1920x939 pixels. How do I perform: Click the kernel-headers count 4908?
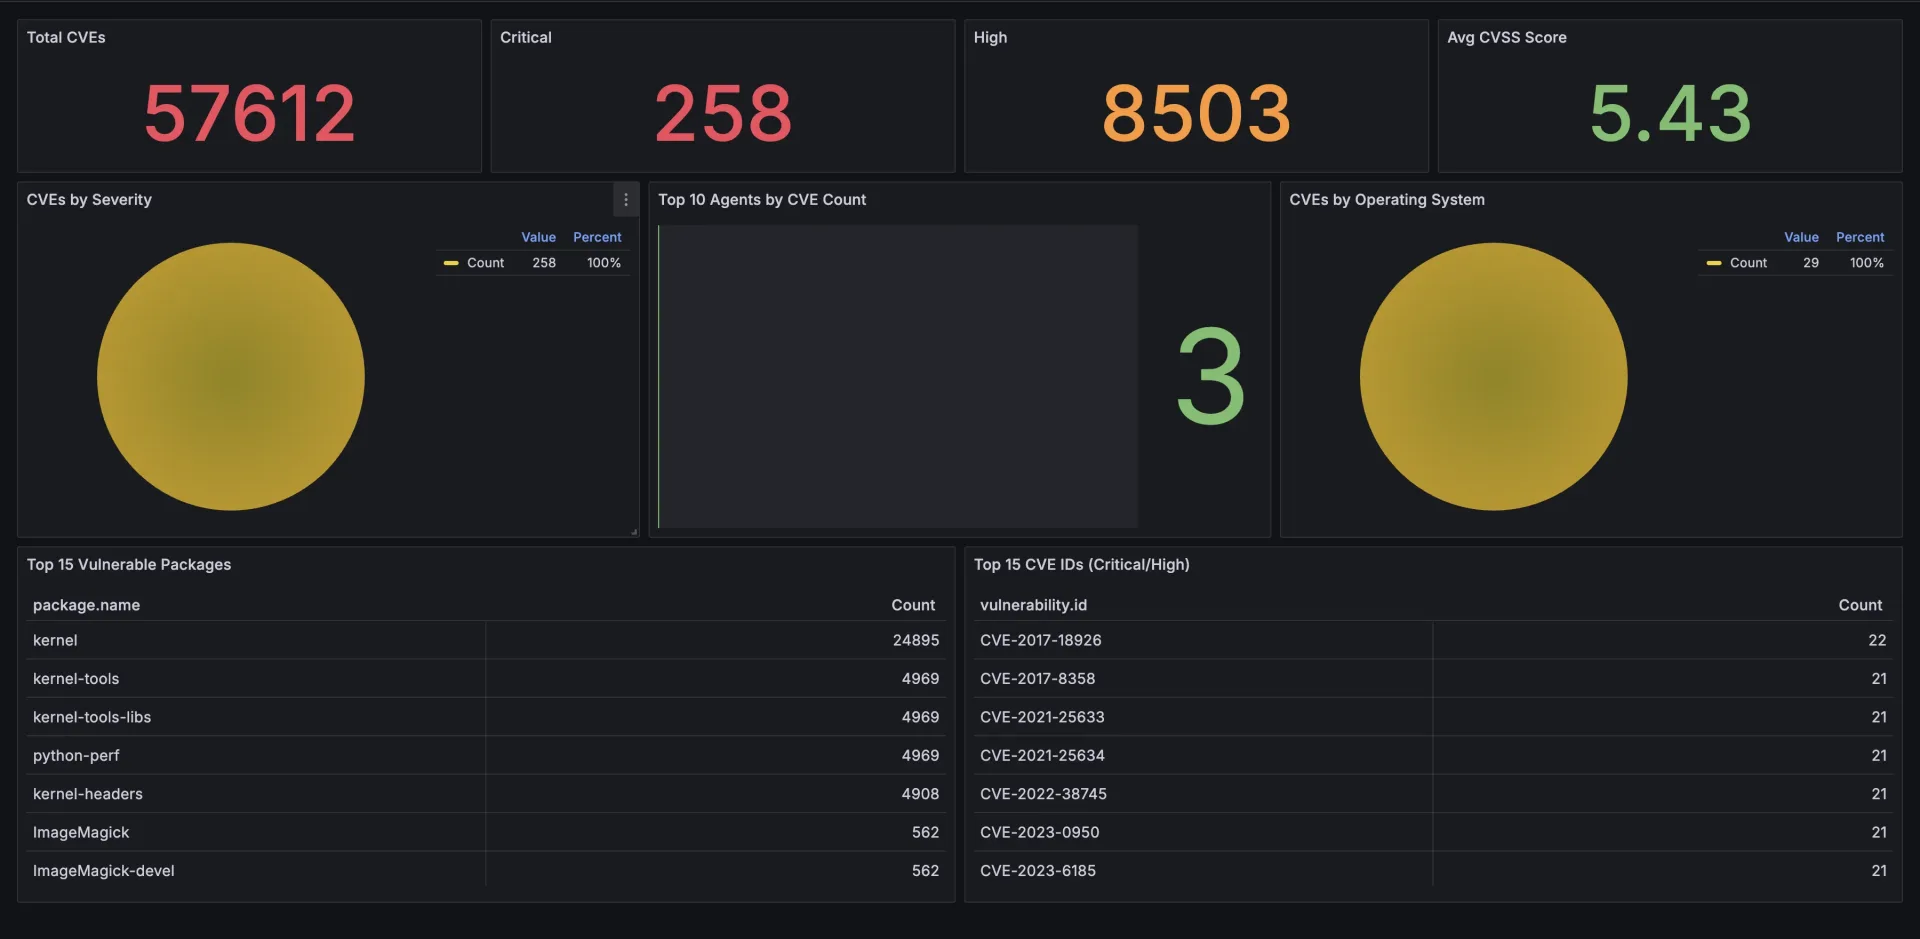920,794
